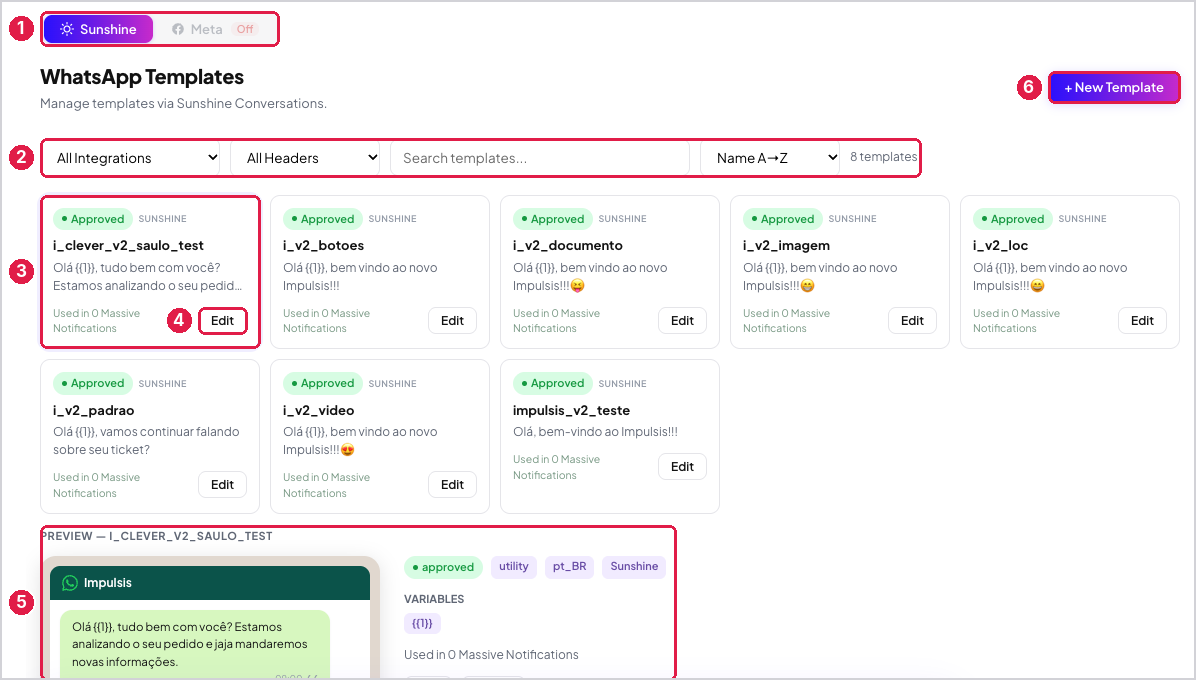The image size is (1196, 680).
Task: Click the approved status tag in preview
Action: pos(443,567)
